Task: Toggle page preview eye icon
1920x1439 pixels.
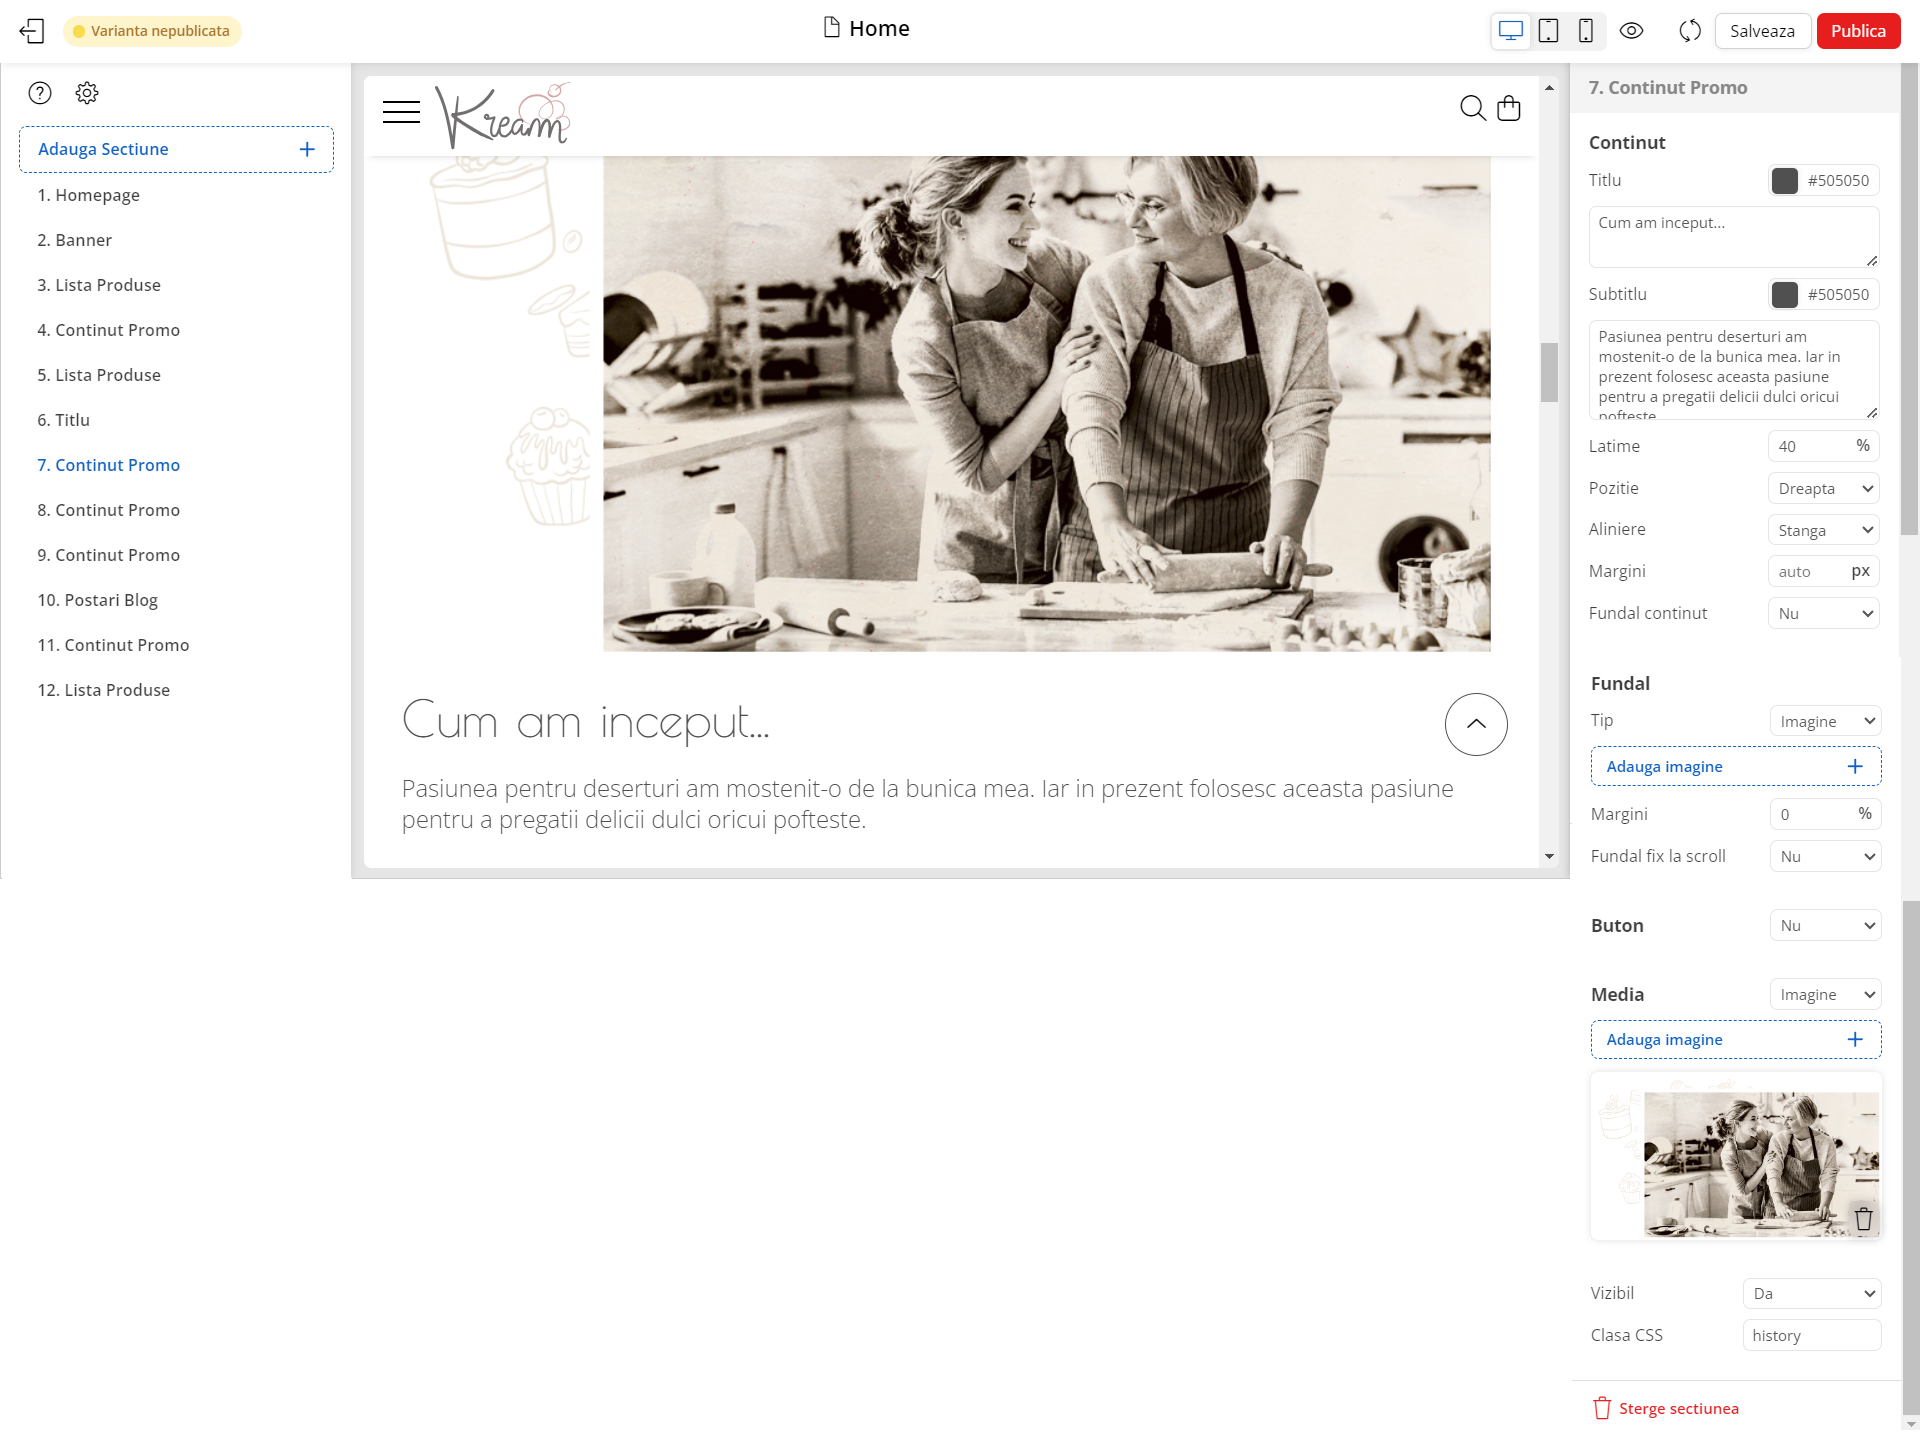Action: [1631, 31]
